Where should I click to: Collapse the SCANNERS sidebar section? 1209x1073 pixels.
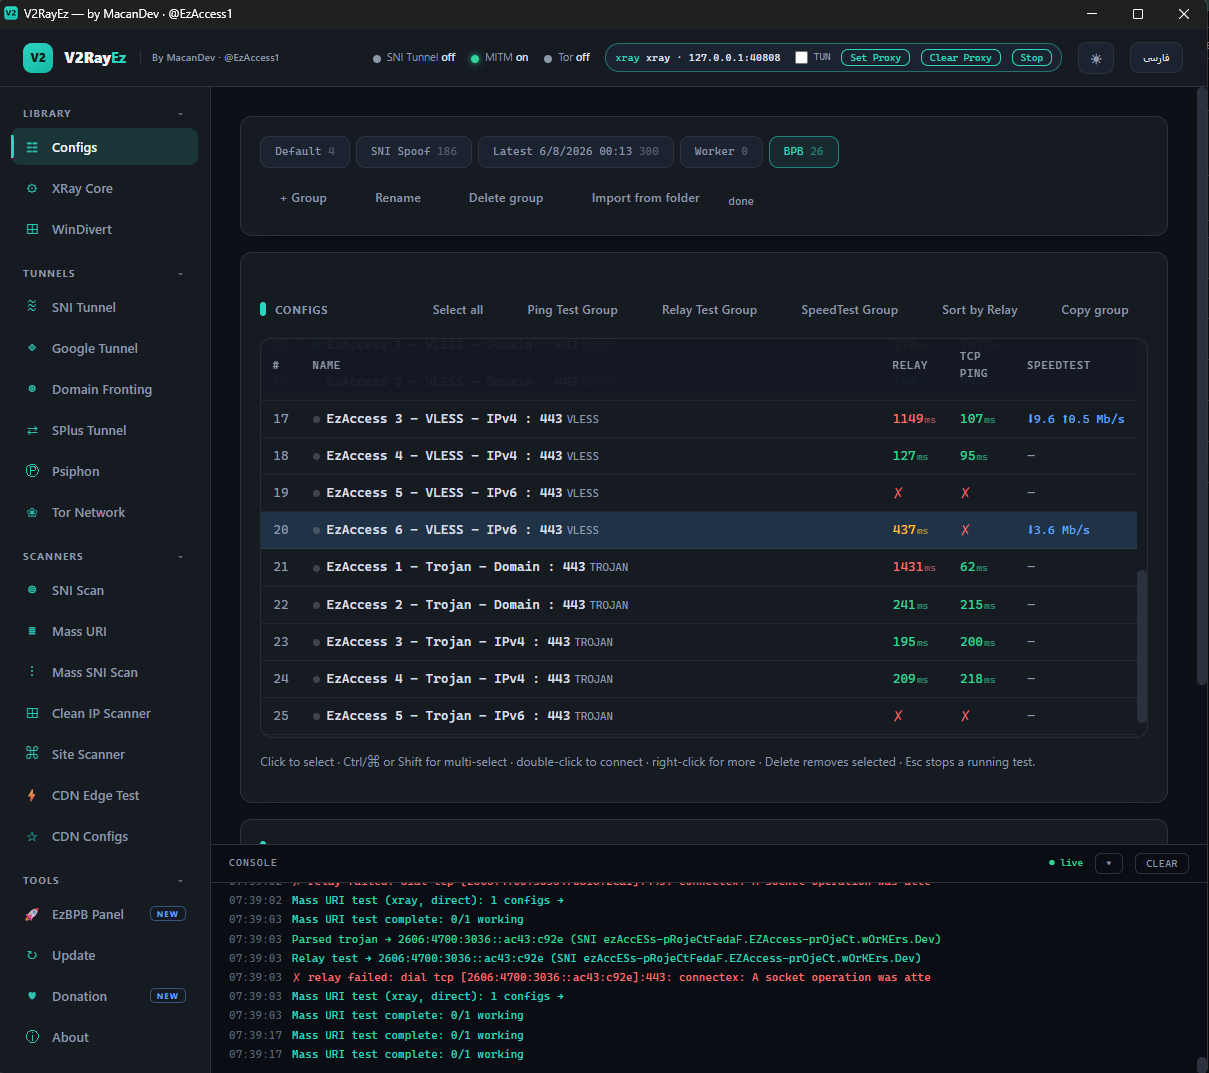[x=180, y=557]
